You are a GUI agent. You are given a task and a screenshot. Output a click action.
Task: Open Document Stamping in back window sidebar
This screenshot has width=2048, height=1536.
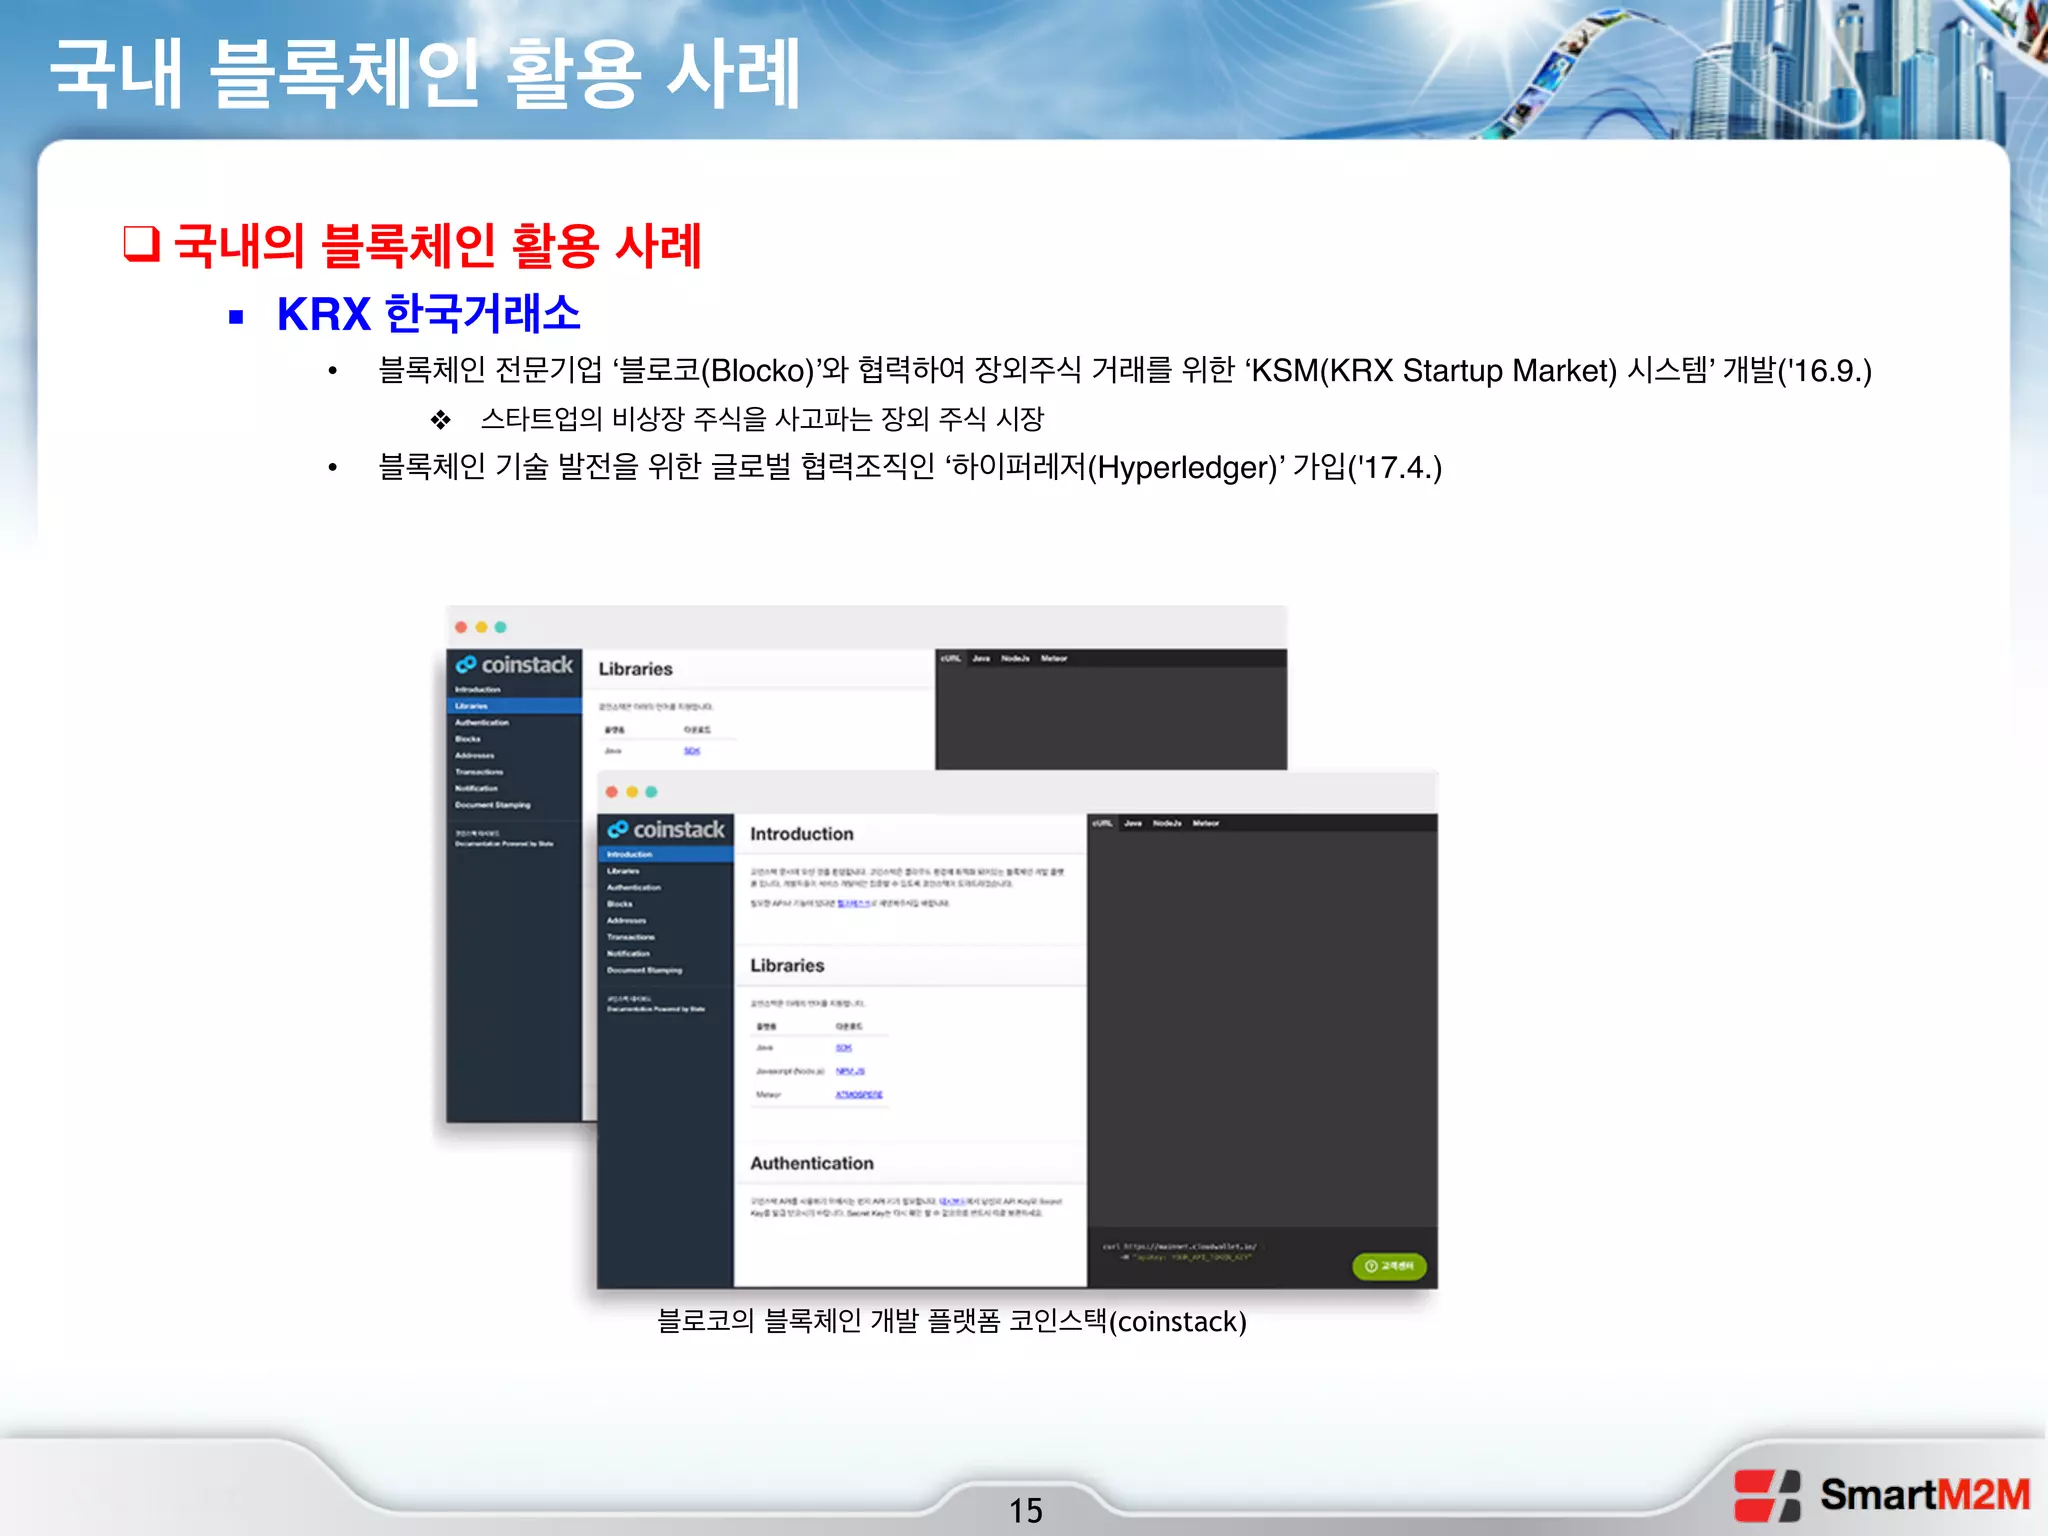click(493, 805)
